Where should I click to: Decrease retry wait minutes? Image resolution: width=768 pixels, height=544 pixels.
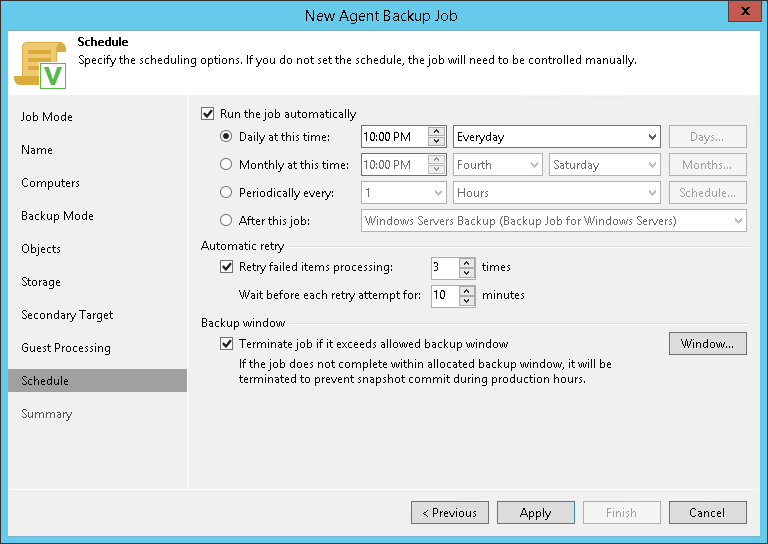point(467,301)
